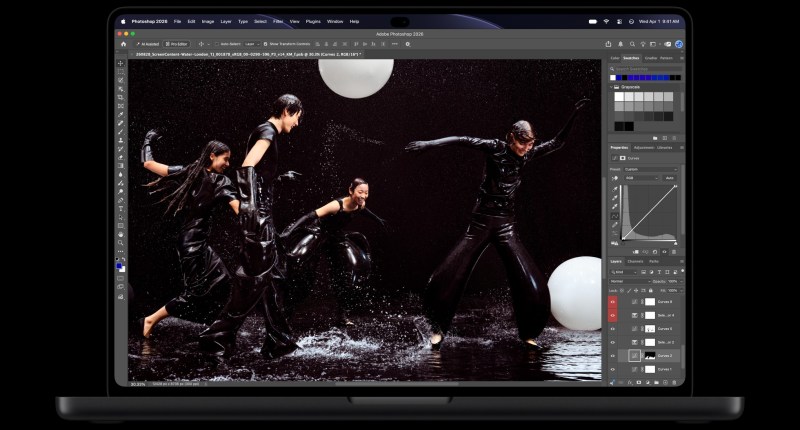Select the Rectangular Marquee tool
This screenshot has width=800, height=430.
(x=121, y=72)
